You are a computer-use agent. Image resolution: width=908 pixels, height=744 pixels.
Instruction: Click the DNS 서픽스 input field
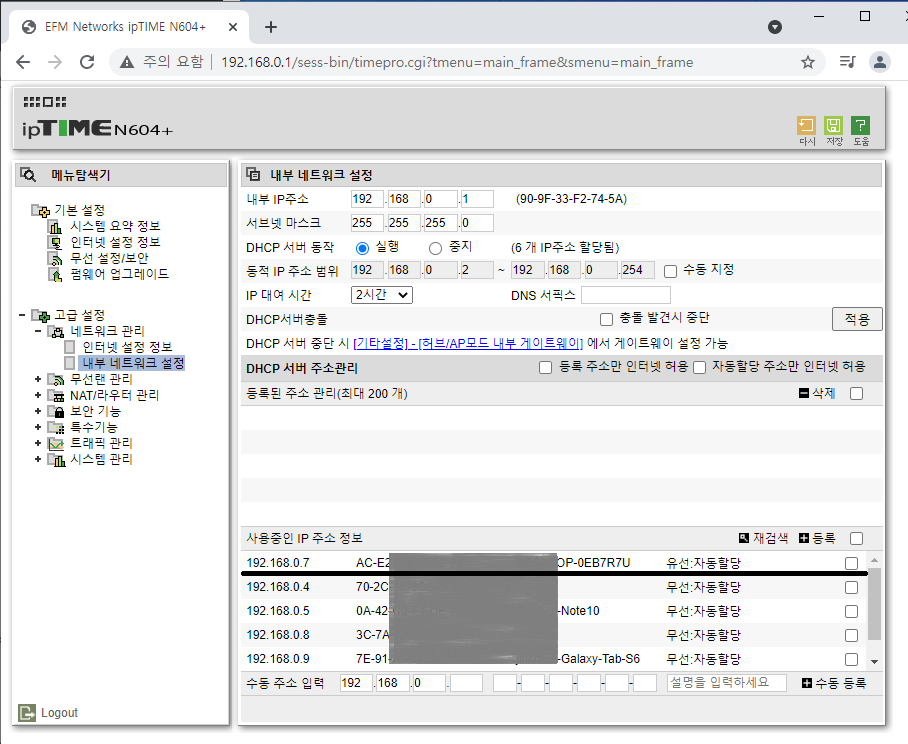(626, 295)
